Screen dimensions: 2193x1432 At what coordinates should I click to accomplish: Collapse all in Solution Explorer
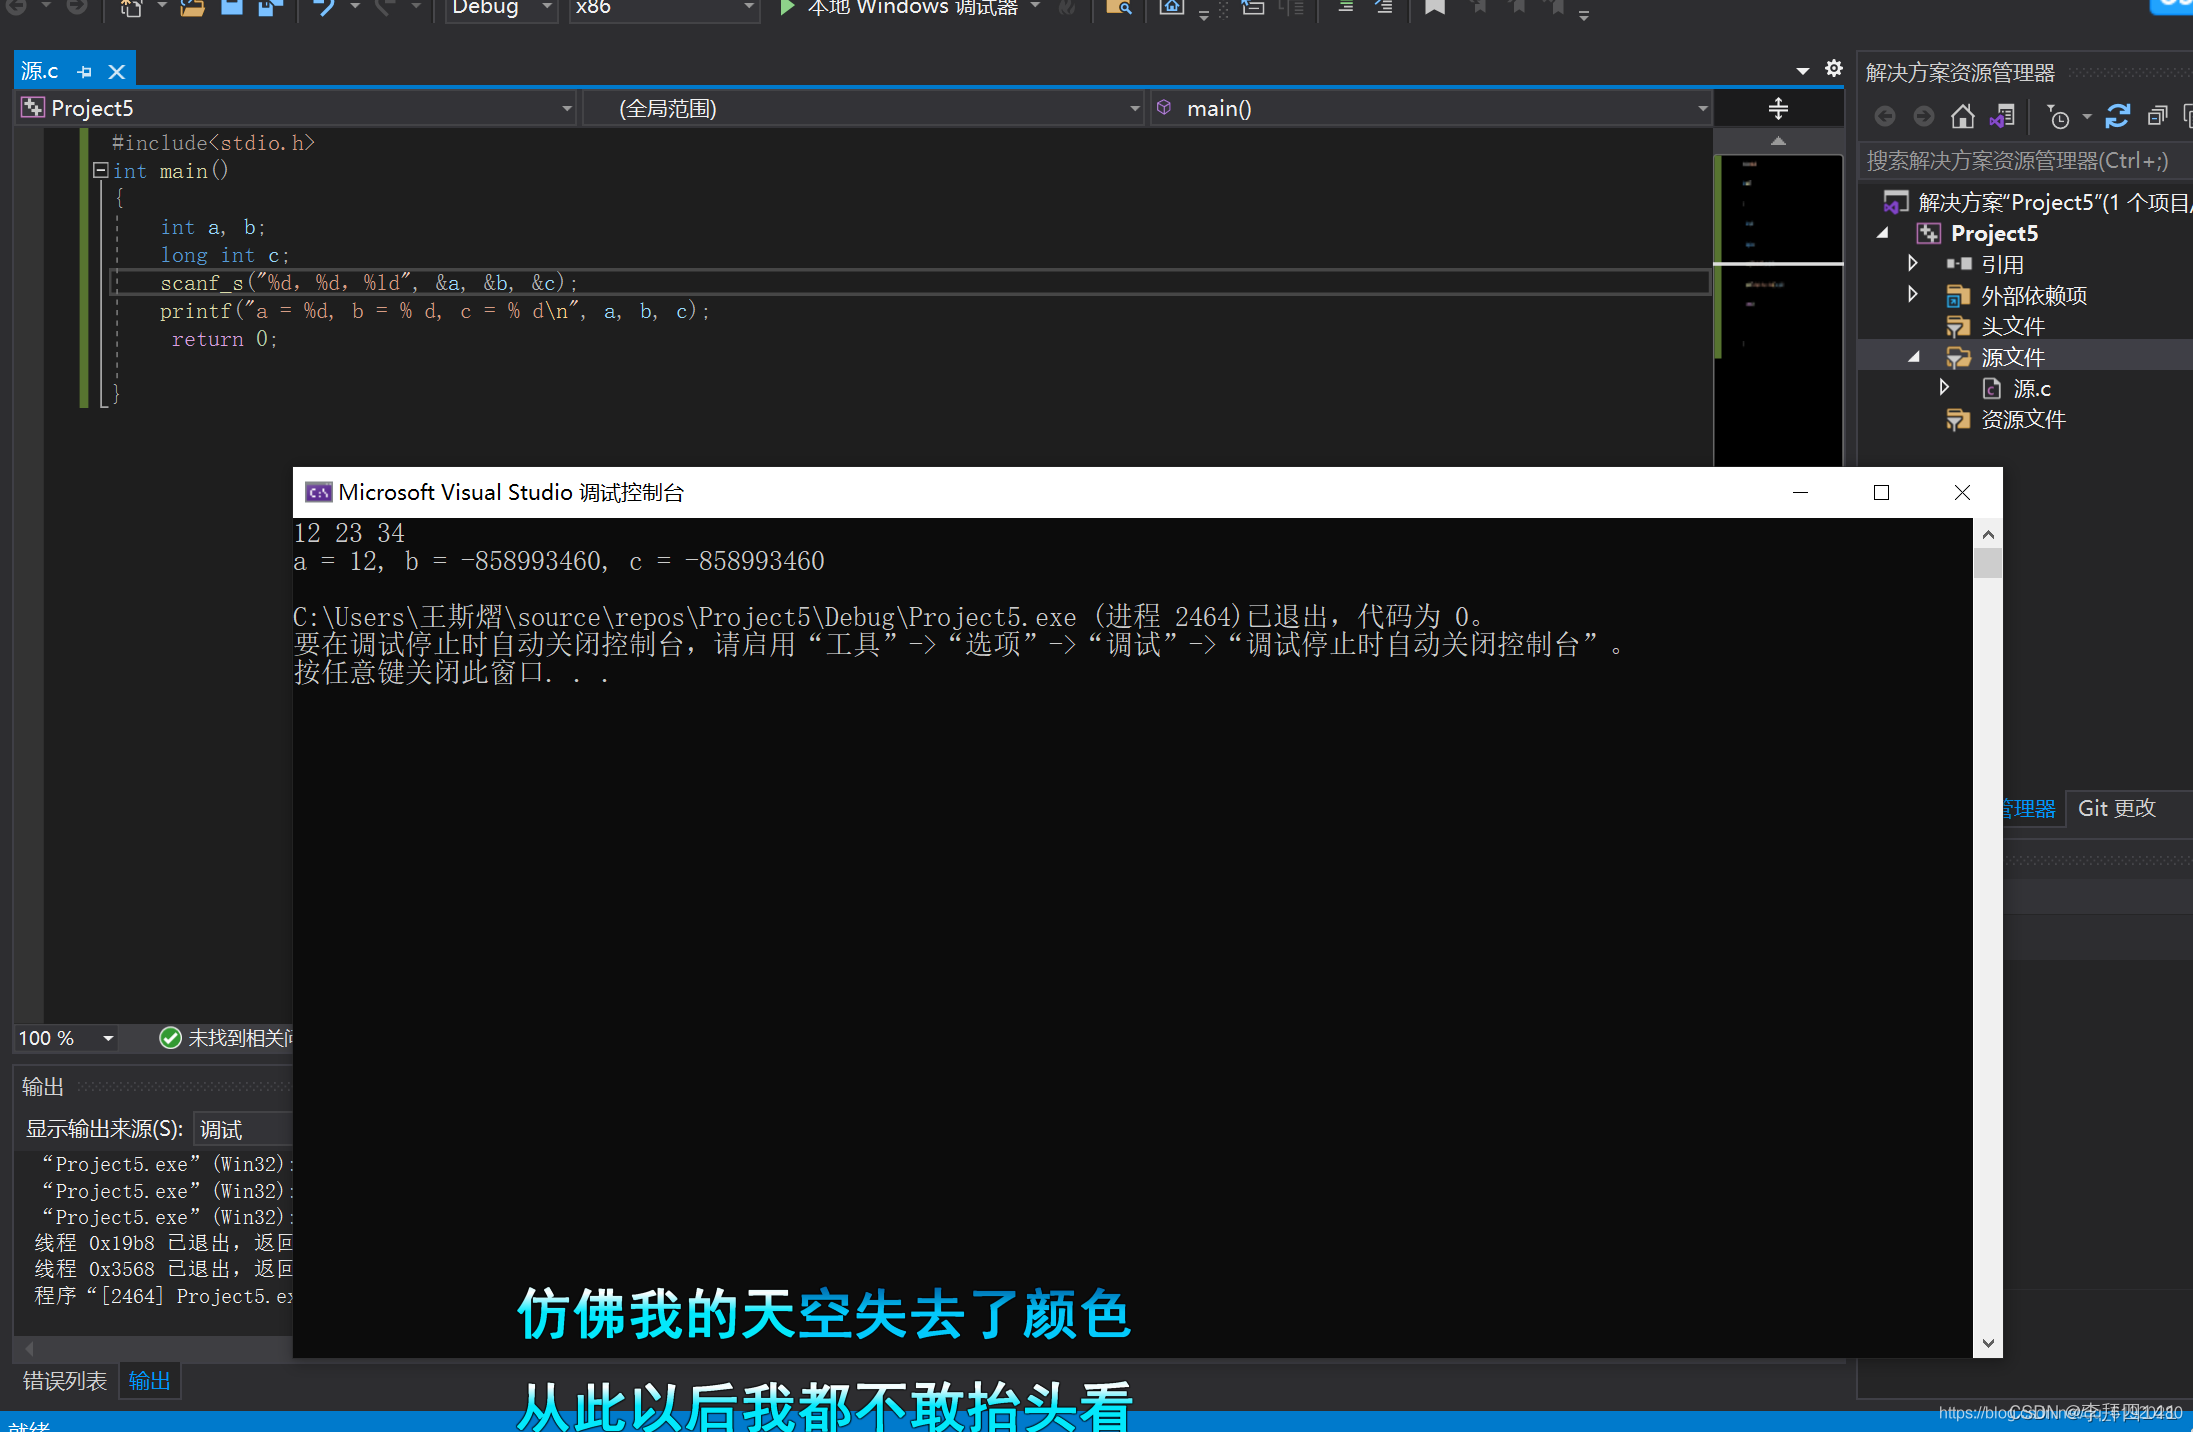[2157, 117]
